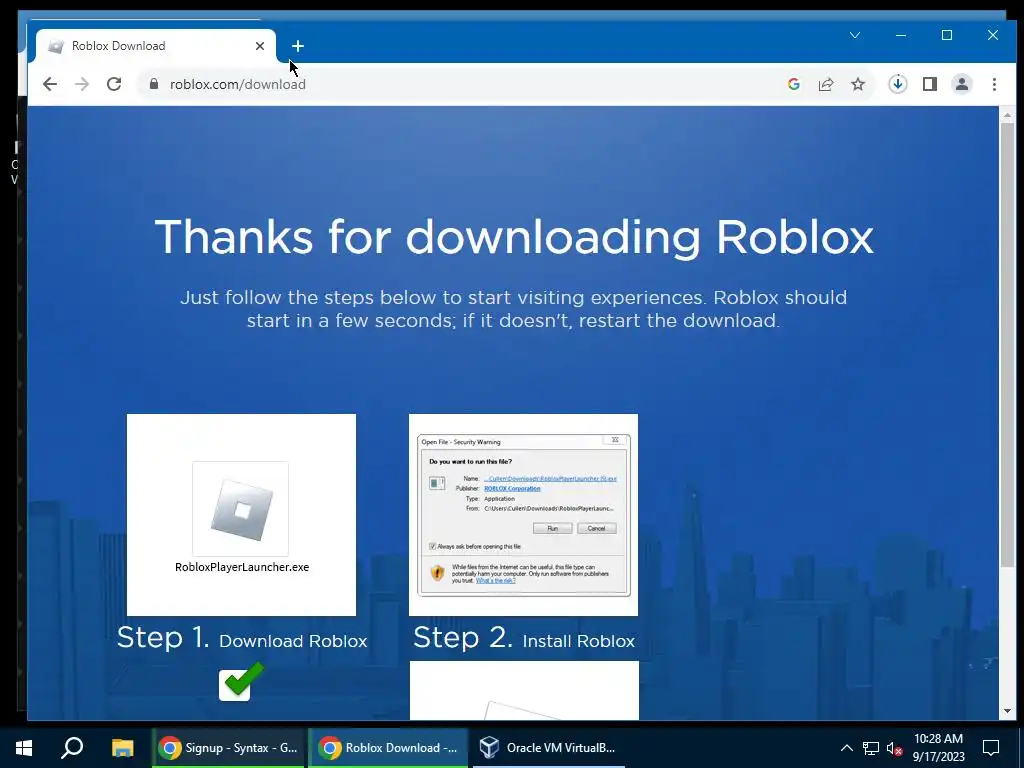
Task: Minimize the Chrome window
Action: click(901, 35)
